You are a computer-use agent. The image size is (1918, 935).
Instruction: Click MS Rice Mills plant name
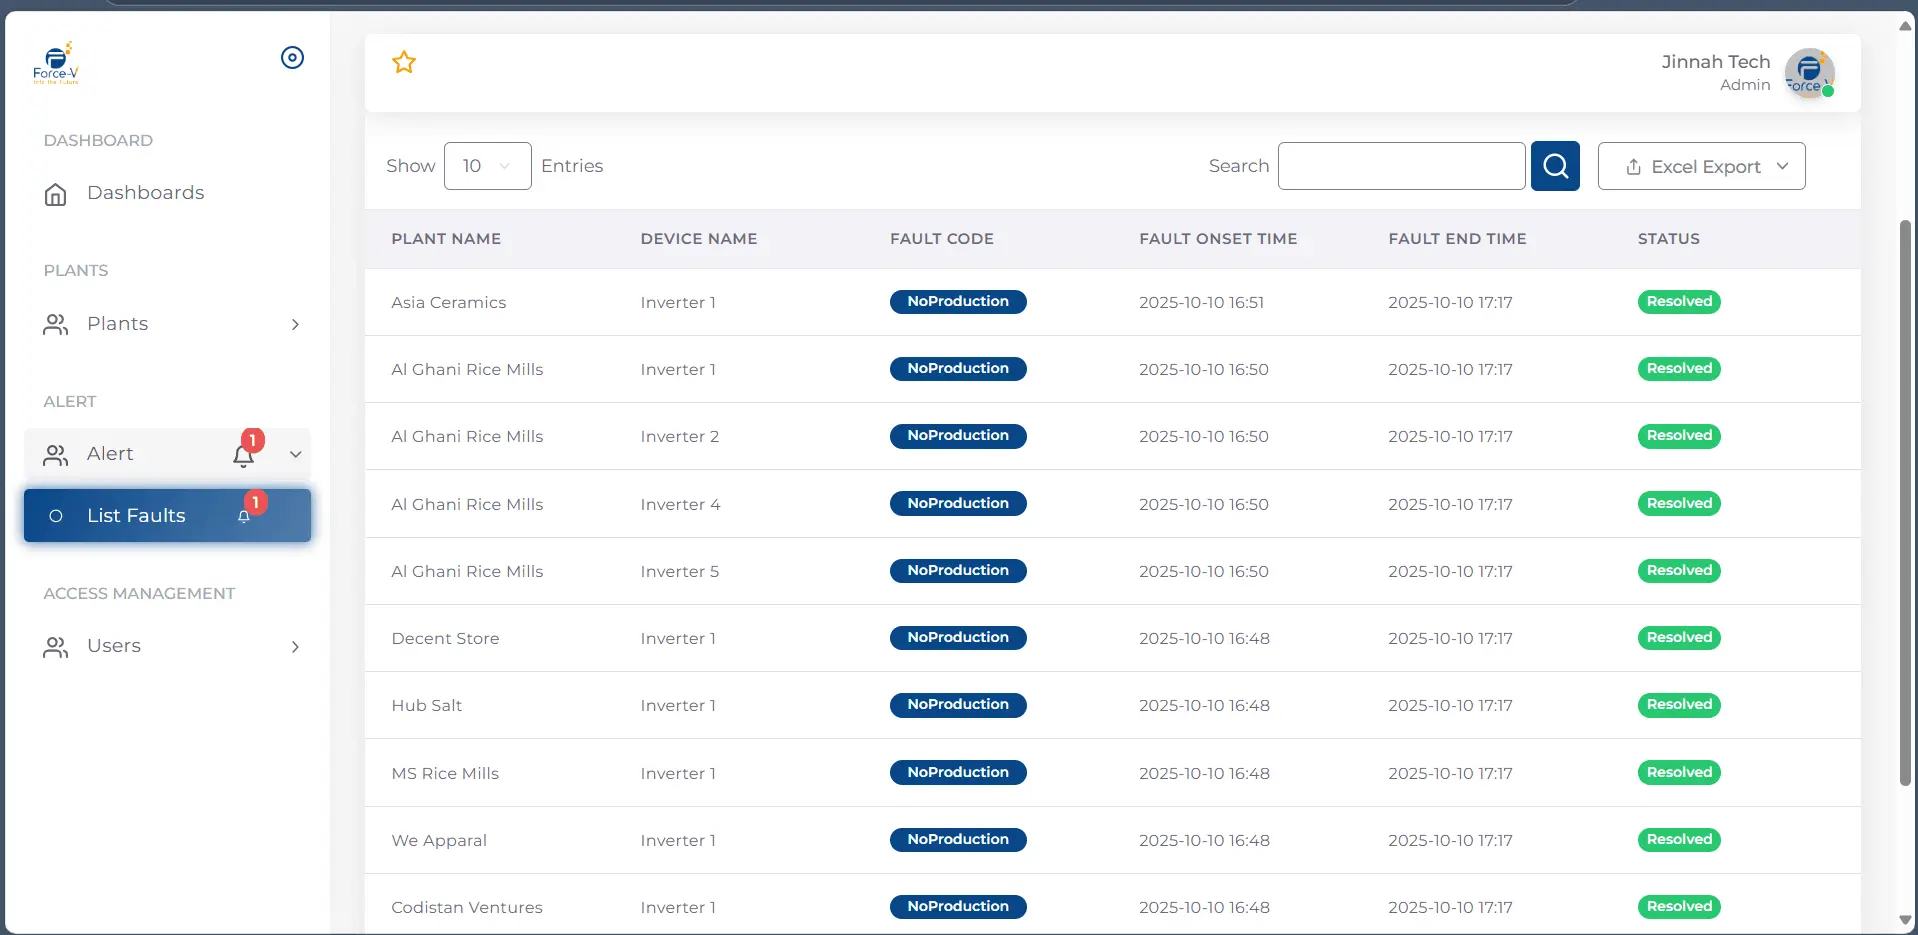[x=445, y=774]
